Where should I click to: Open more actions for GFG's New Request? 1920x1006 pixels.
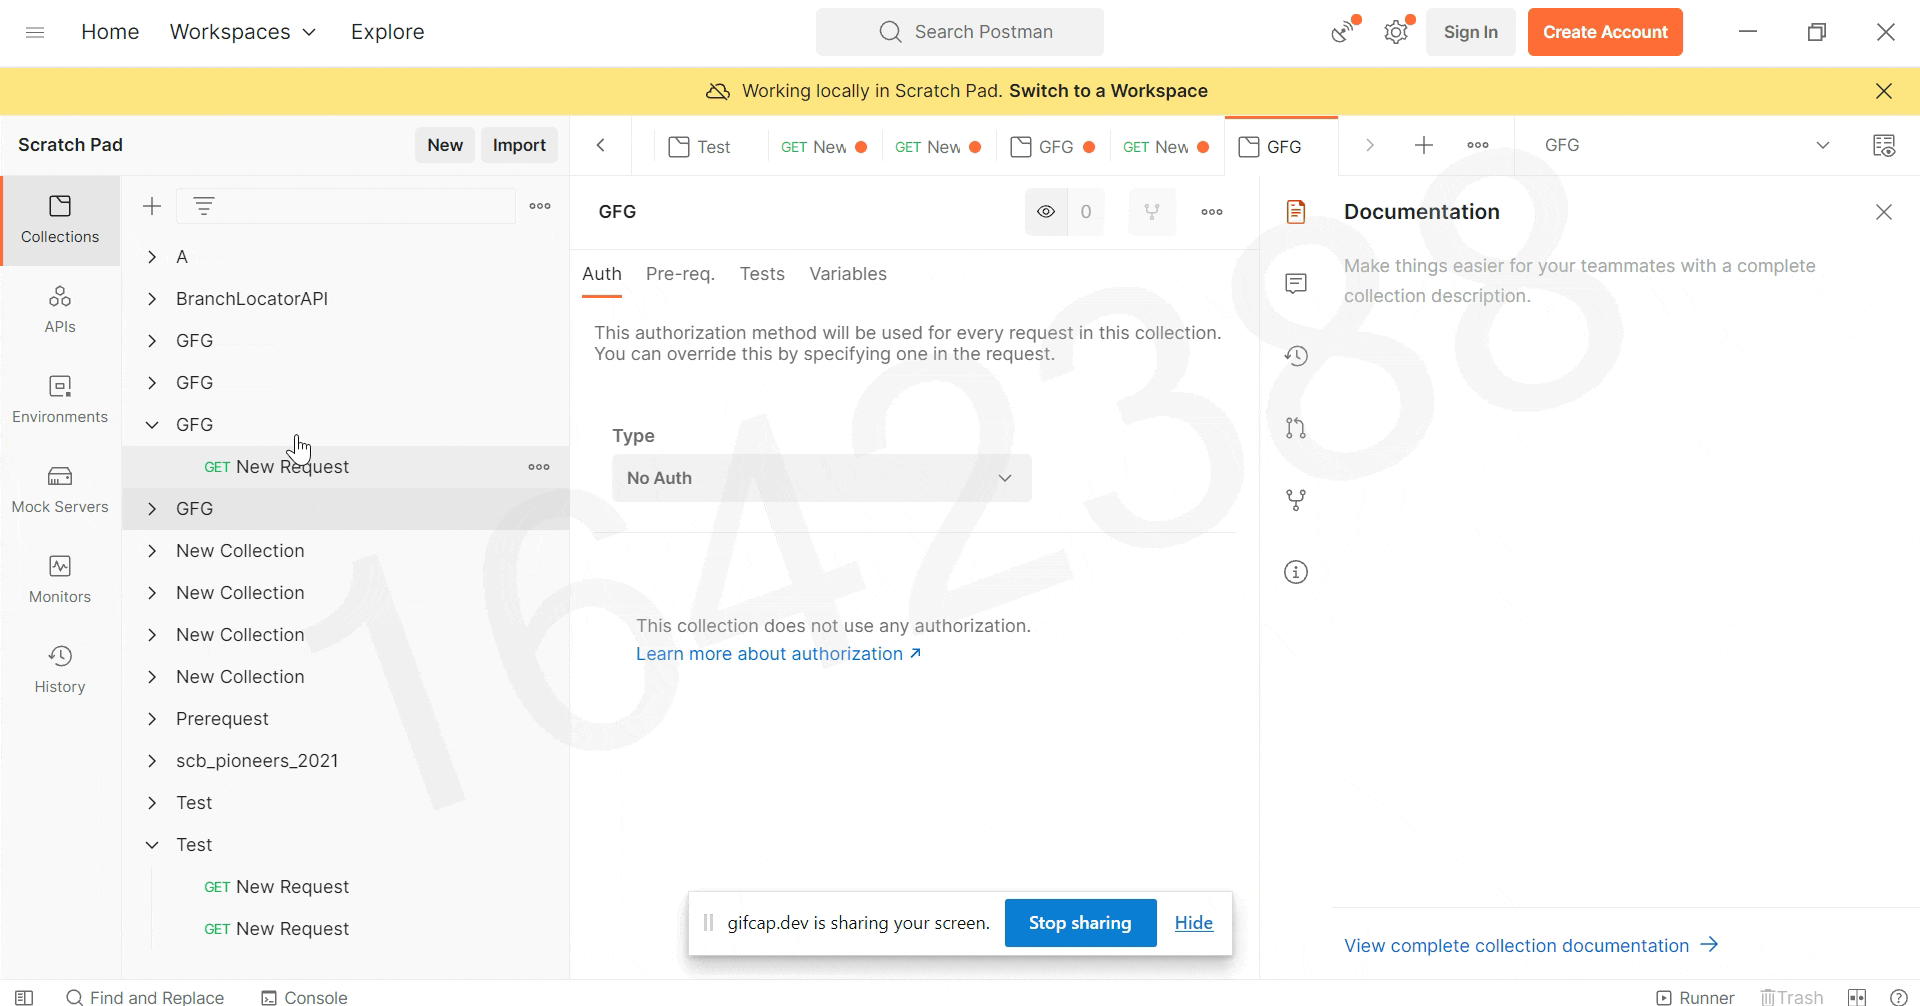tap(539, 467)
